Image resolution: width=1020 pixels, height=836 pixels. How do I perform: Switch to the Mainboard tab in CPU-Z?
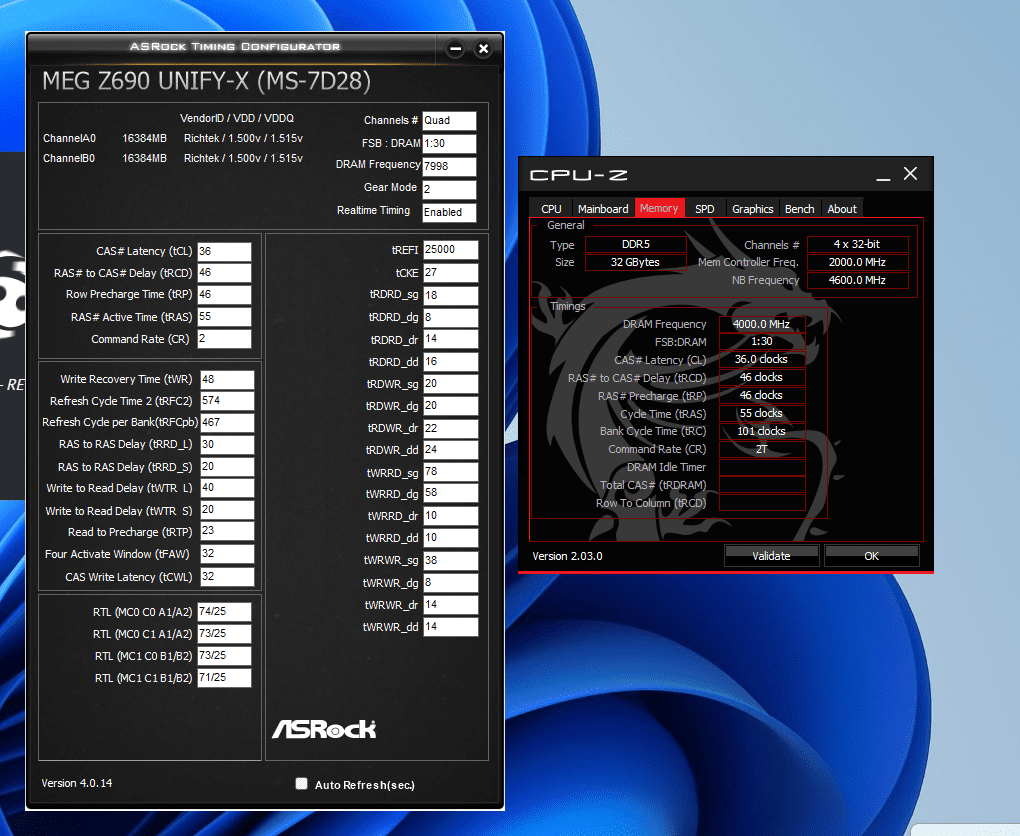coord(603,209)
